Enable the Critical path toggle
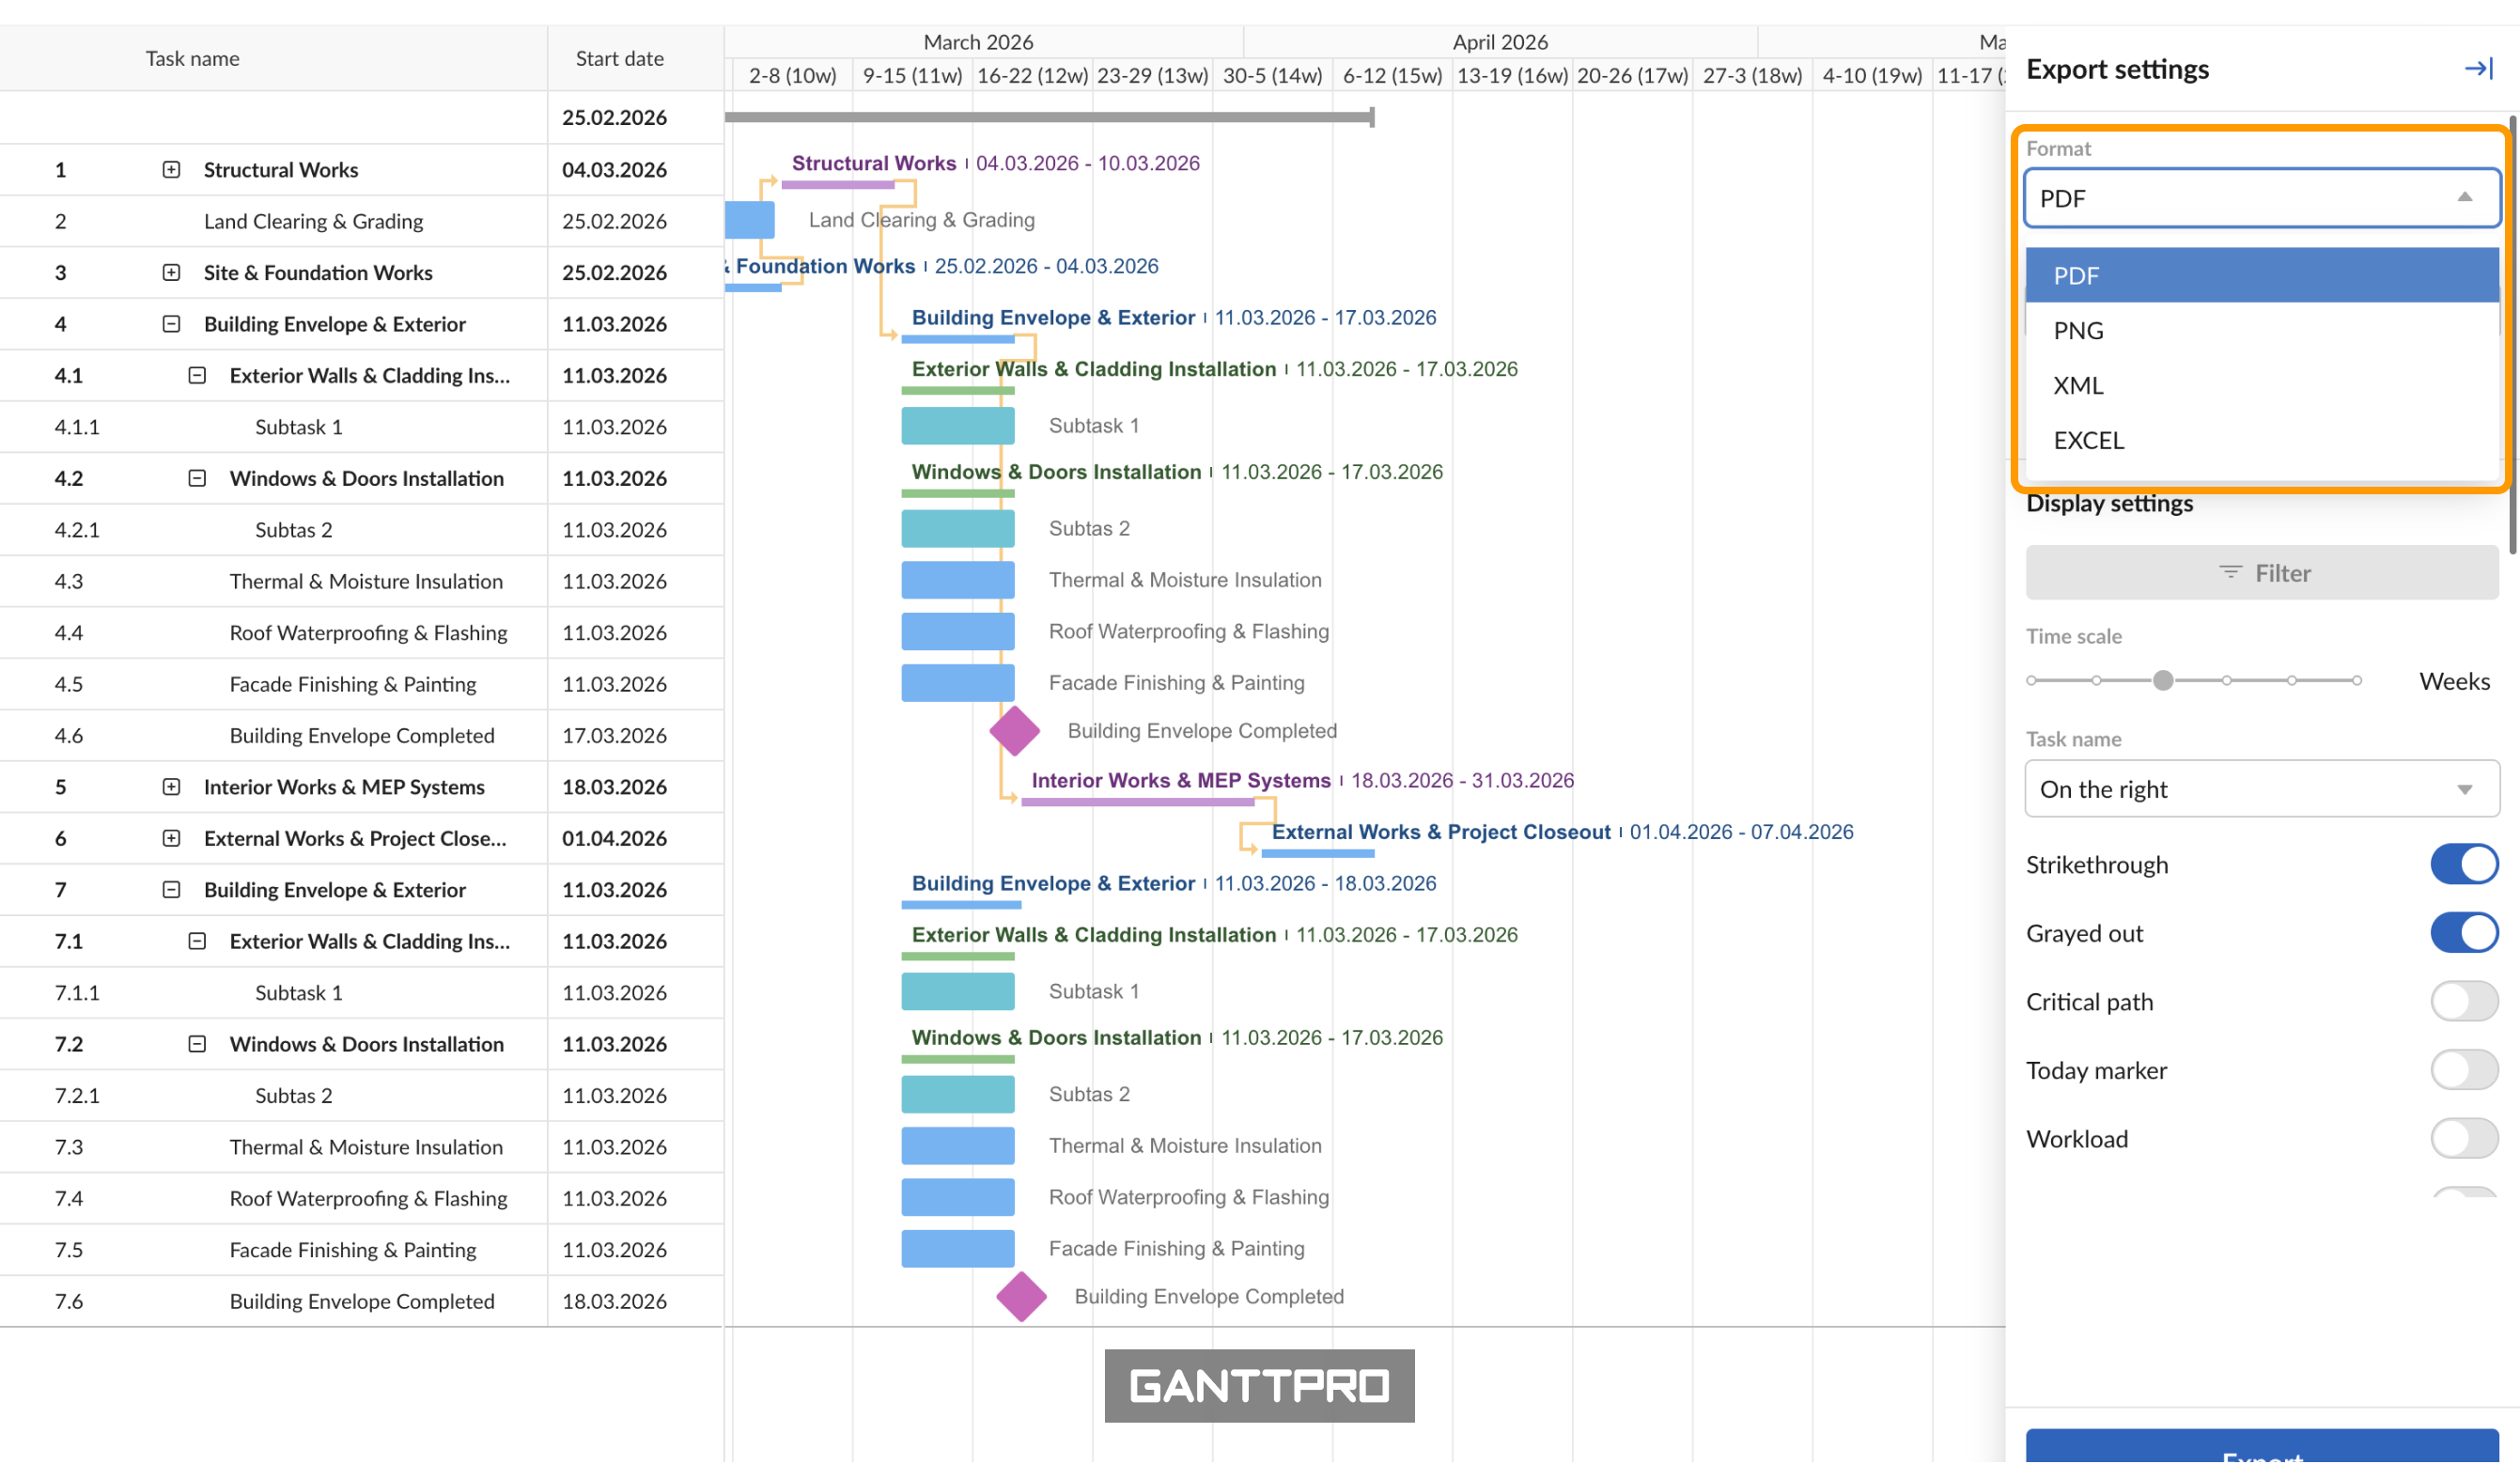2520x1464 pixels. [2463, 1002]
